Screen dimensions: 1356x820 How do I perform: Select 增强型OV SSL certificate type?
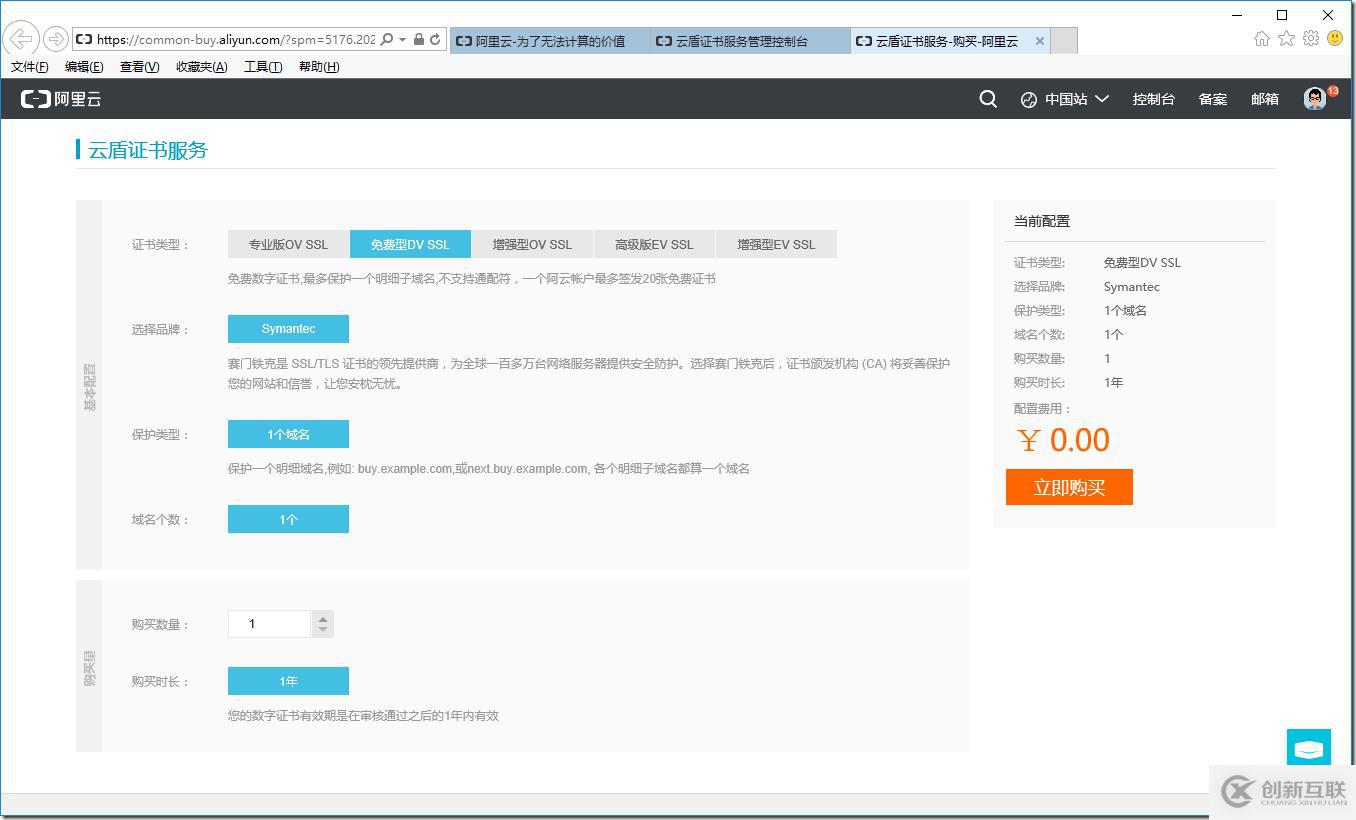pos(532,244)
